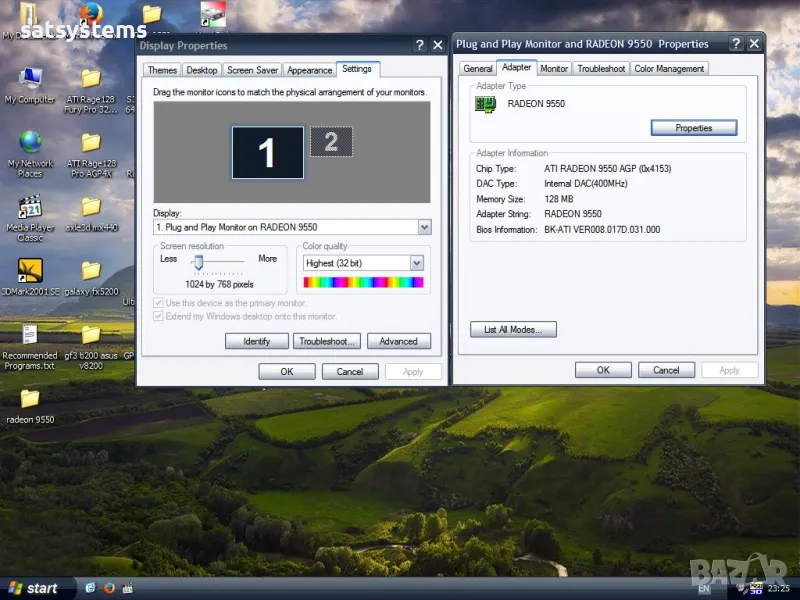Viewport: 800px width, 600px height.
Task: Click the Identify button
Action: (x=257, y=341)
